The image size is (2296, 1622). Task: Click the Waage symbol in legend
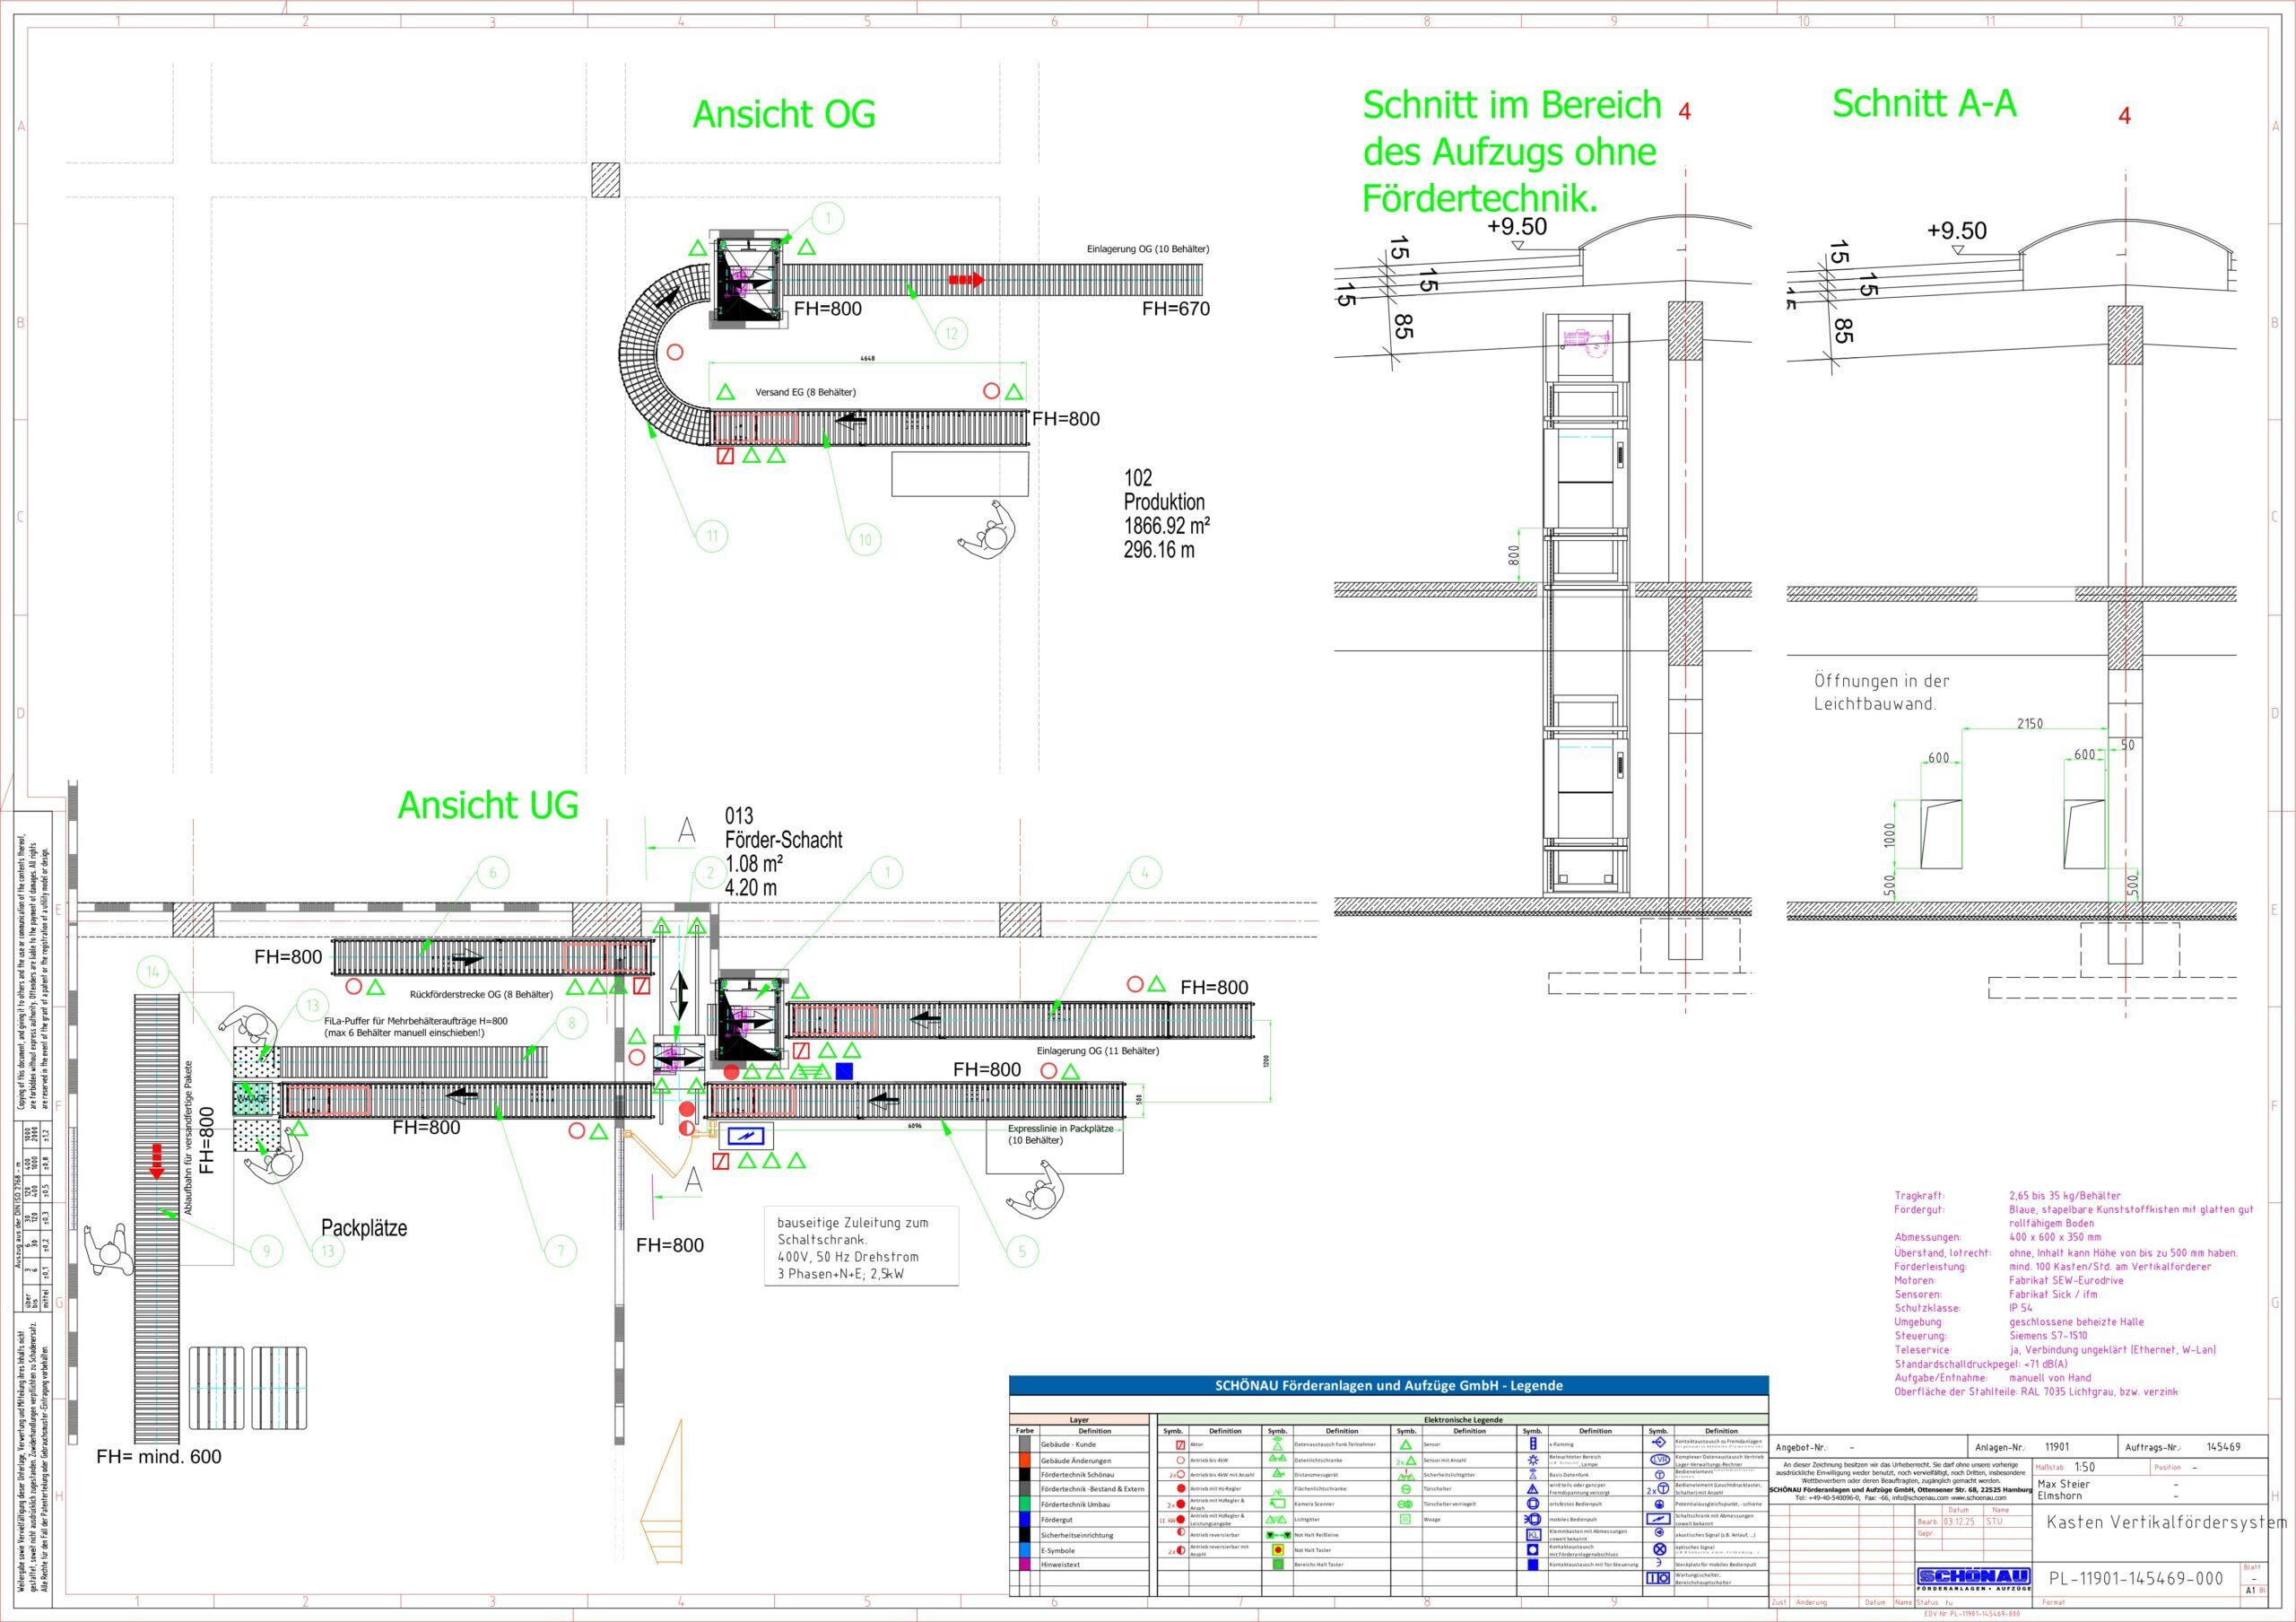click(x=1405, y=1520)
